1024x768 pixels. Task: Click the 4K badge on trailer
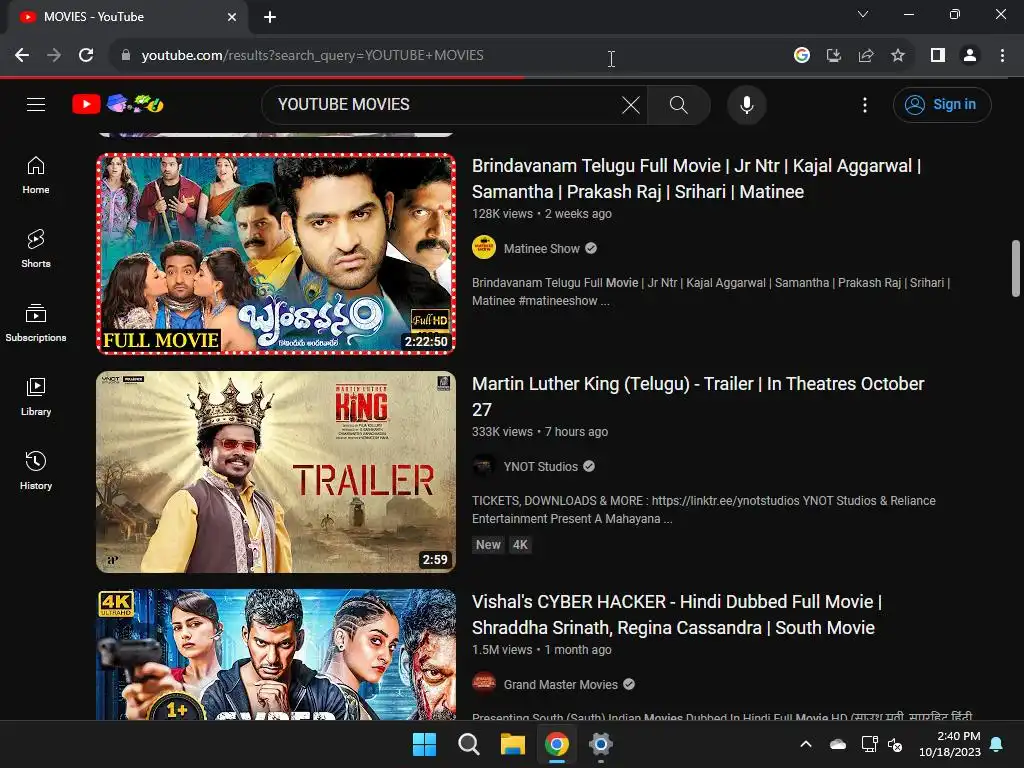[x=520, y=545]
